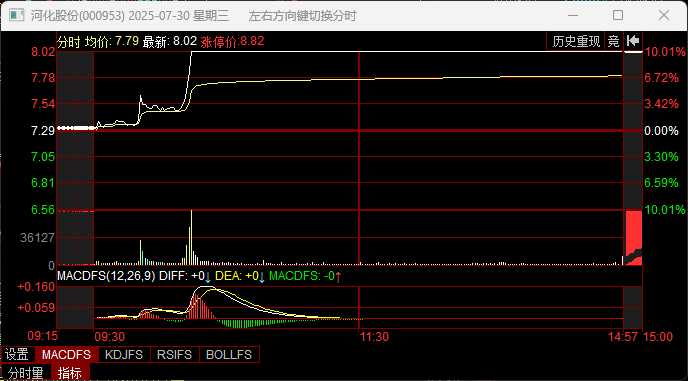Maximize the window with the square icon

(x=618, y=15)
